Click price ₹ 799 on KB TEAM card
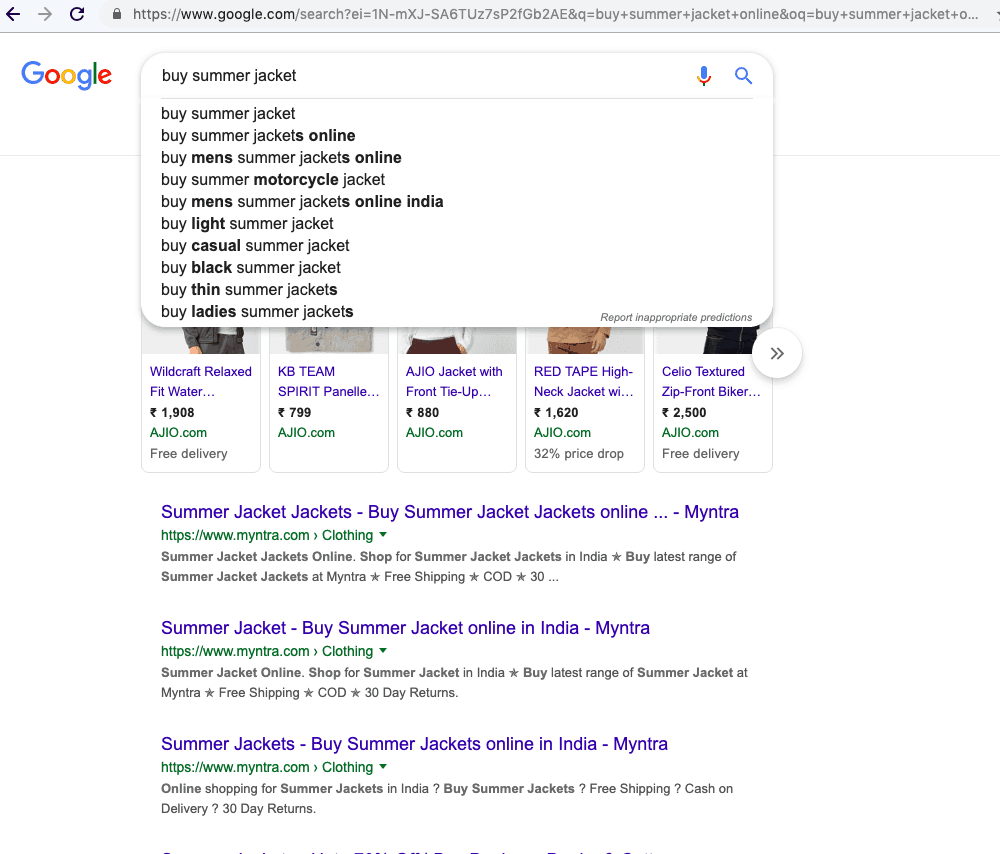 coord(295,413)
